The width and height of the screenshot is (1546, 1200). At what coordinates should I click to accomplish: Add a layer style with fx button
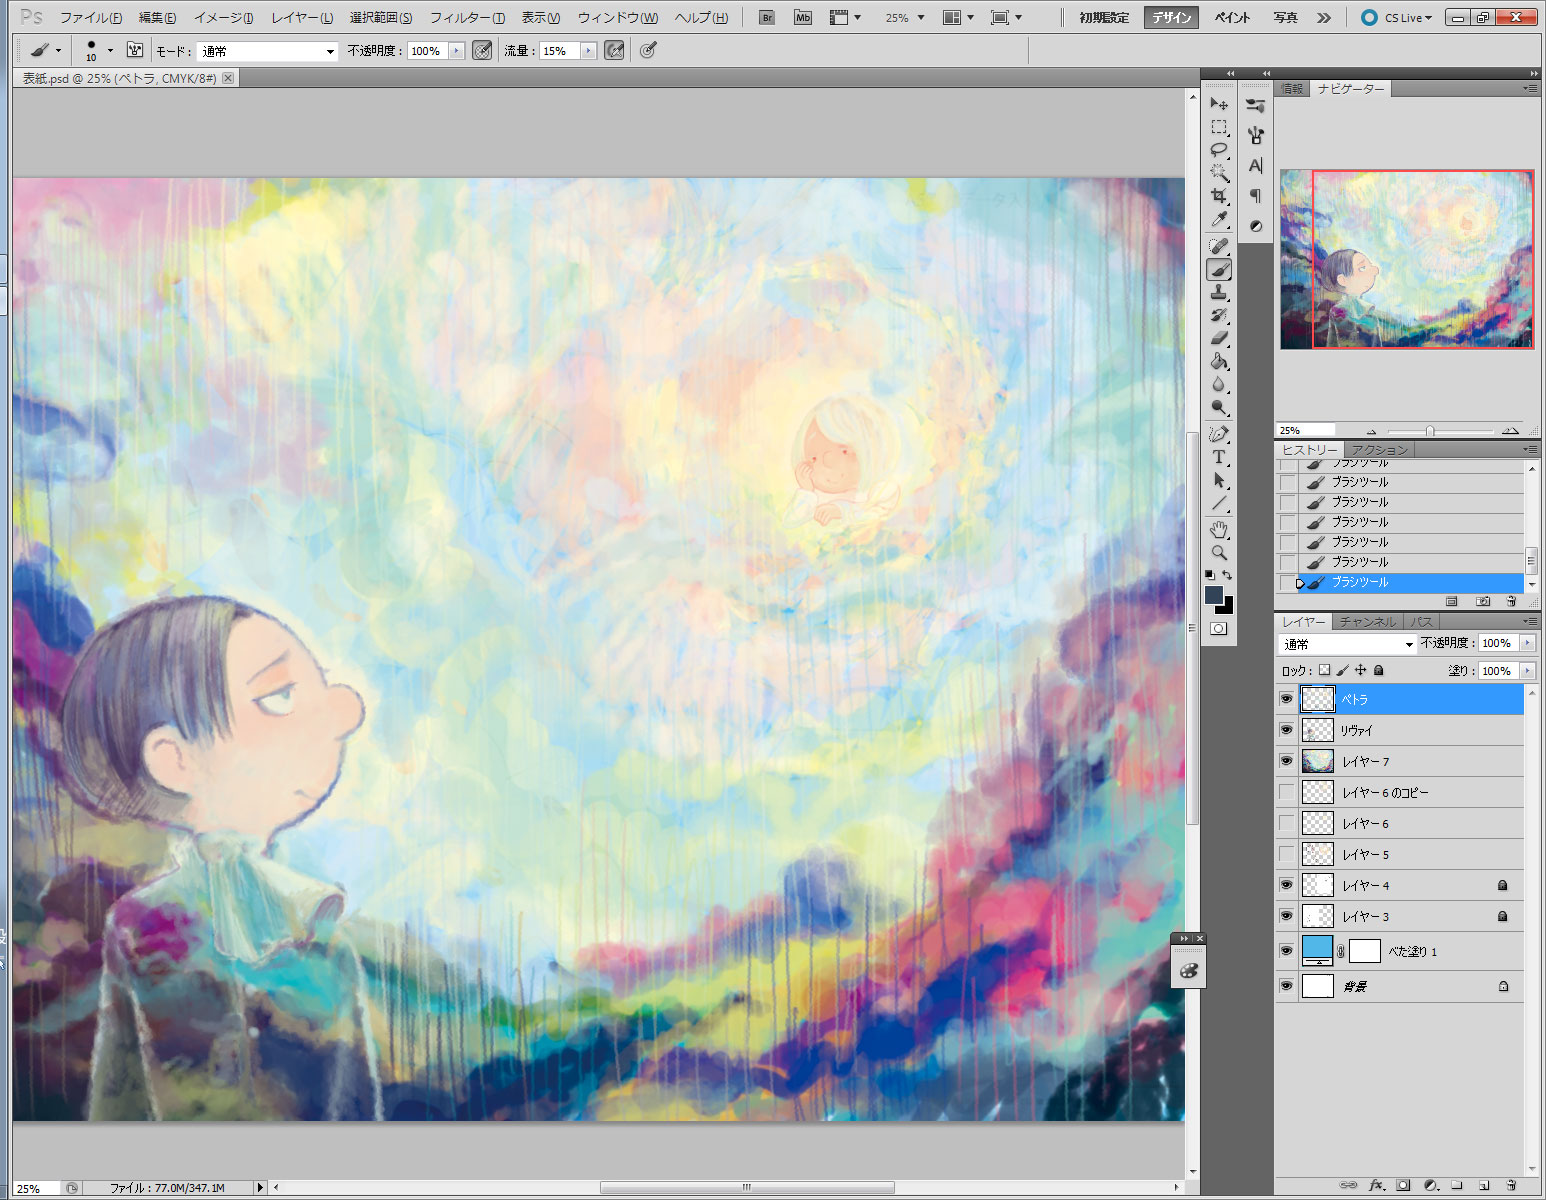[1376, 1185]
